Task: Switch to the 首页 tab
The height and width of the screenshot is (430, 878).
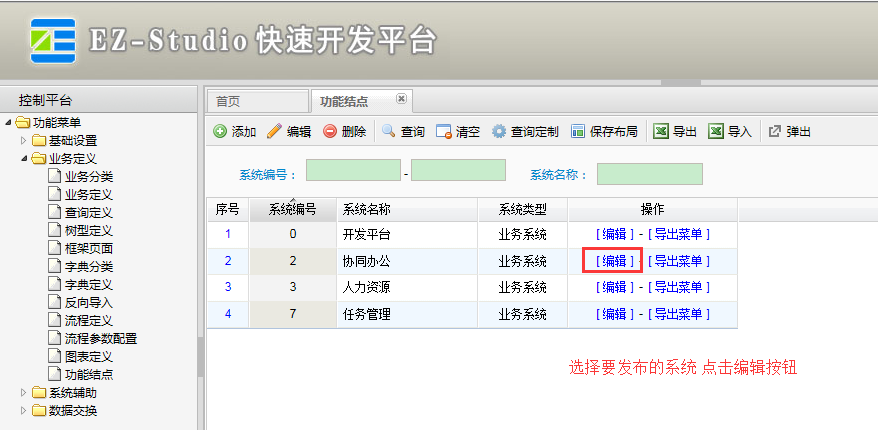Action: (x=257, y=101)
